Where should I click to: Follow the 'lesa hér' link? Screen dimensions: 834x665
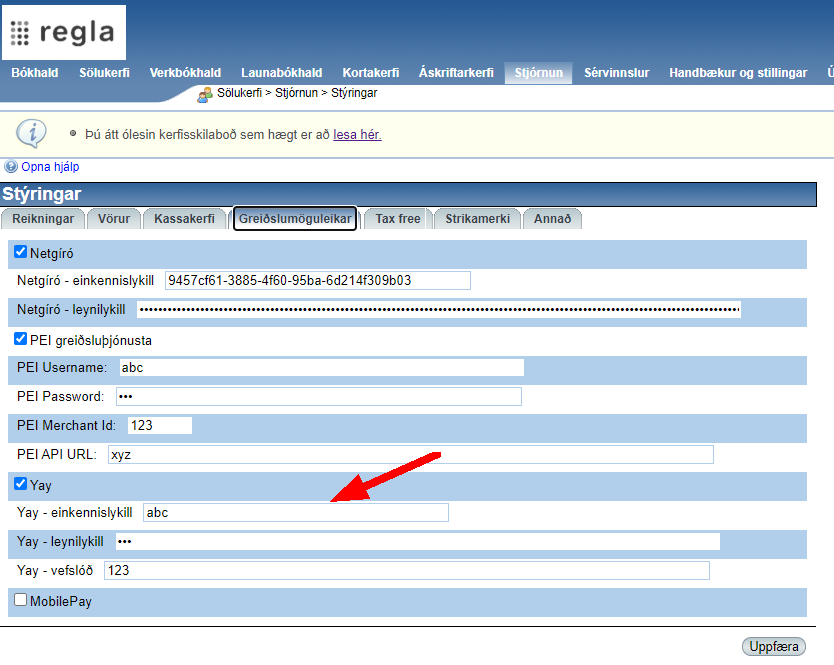357,134
